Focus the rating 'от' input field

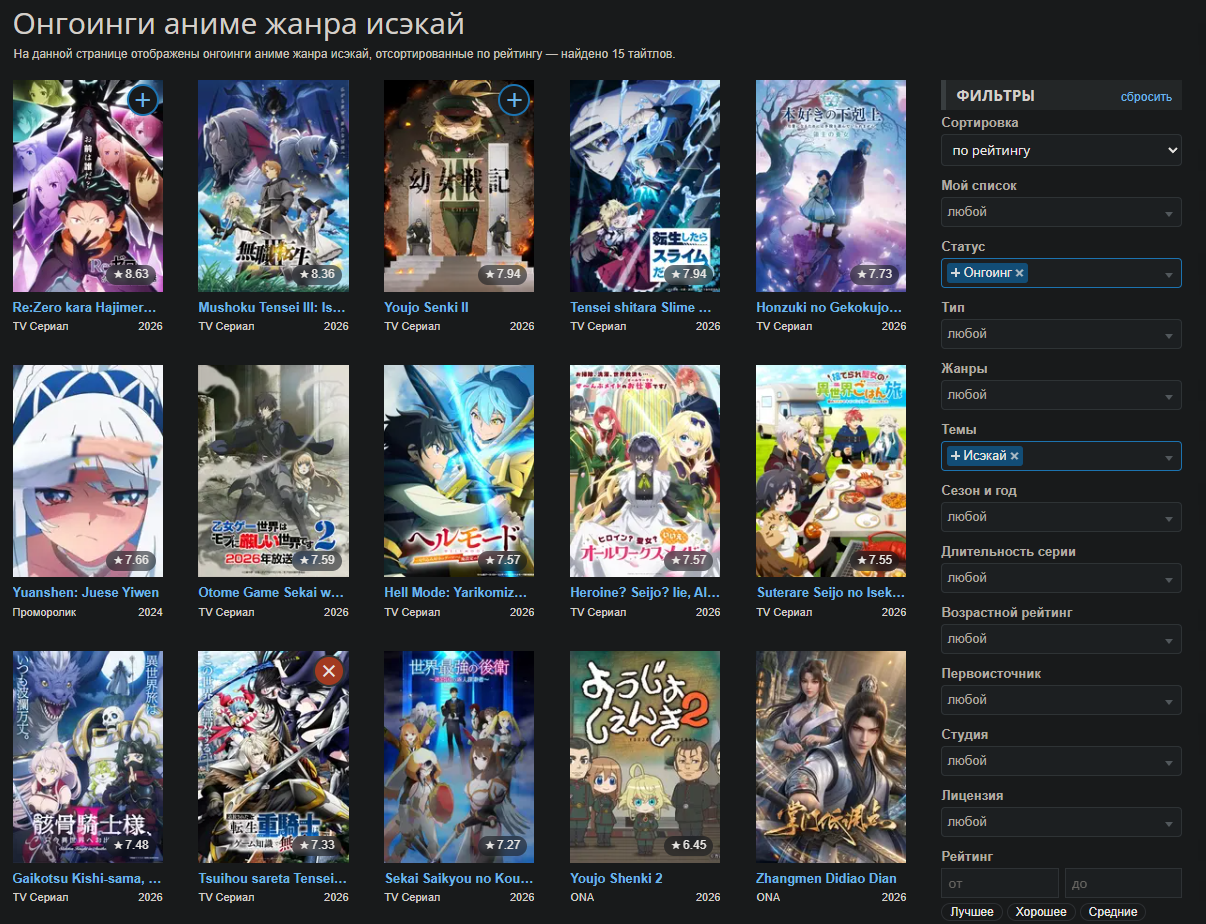tap(999, 883)
